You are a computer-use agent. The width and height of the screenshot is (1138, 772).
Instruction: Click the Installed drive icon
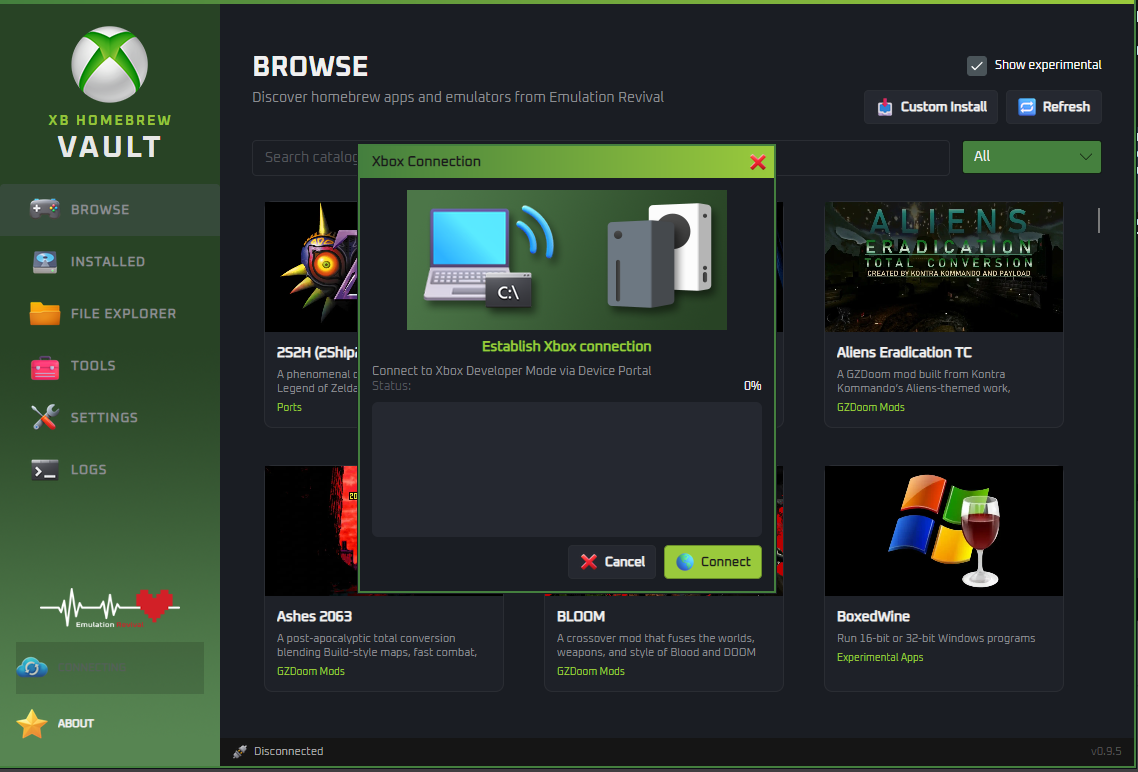click(45, 262)
